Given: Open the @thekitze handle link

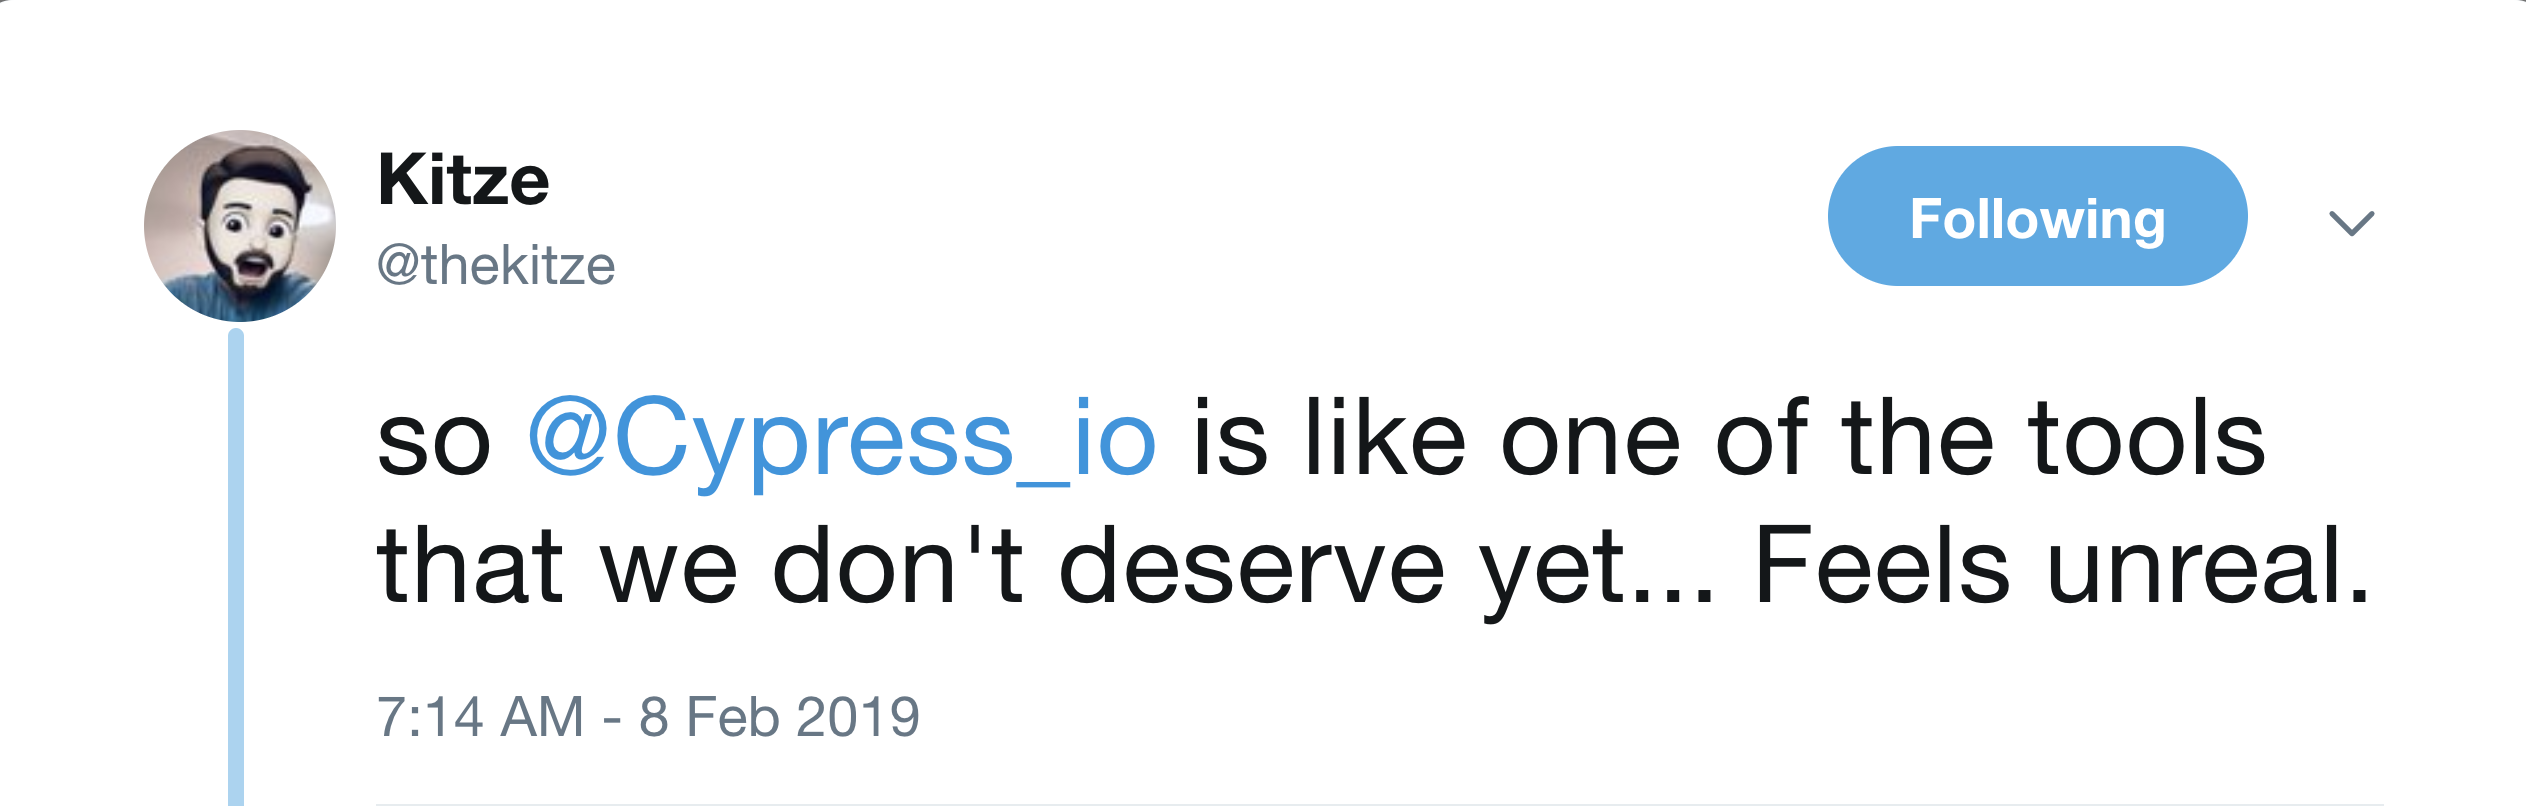Looking at the screenshot, I should tap(496, 266).
